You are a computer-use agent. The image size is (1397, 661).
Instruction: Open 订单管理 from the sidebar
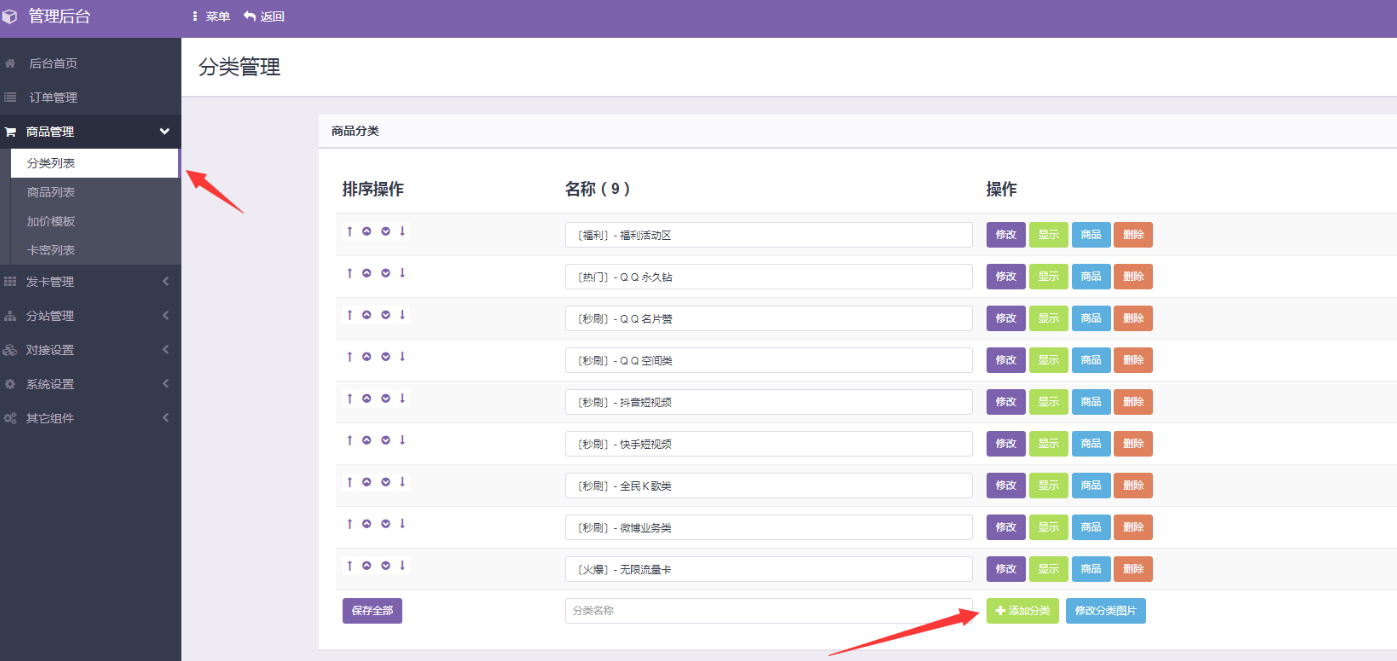tap(53, 98)
